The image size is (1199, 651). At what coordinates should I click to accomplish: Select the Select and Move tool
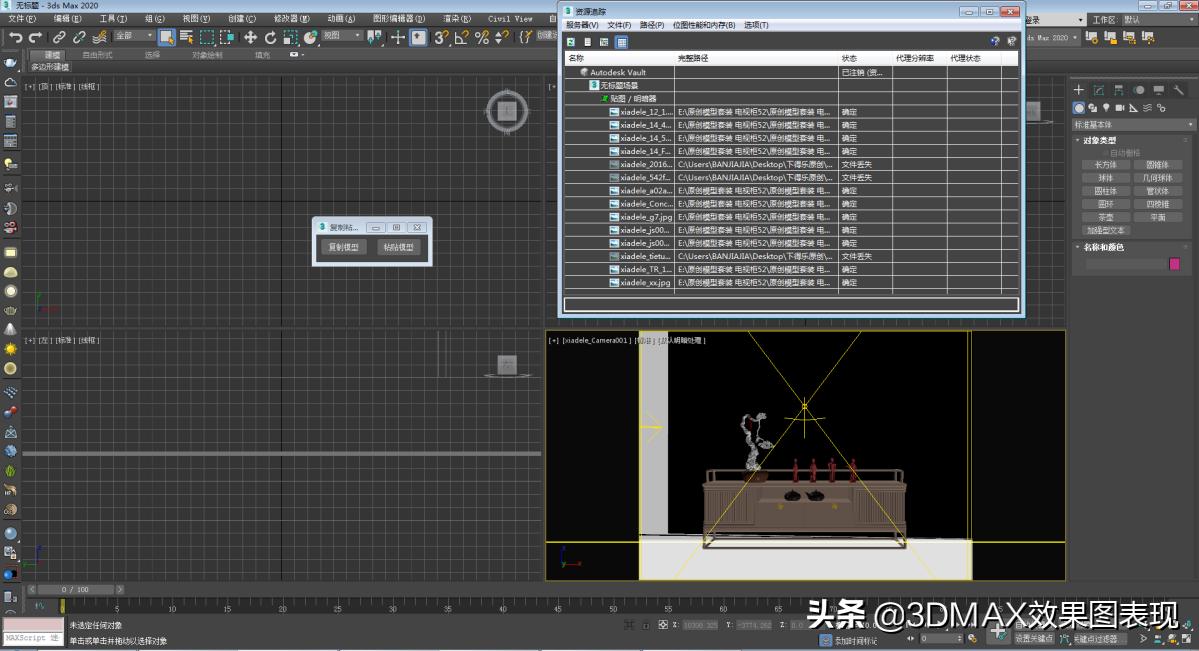[x=251, y=36]
